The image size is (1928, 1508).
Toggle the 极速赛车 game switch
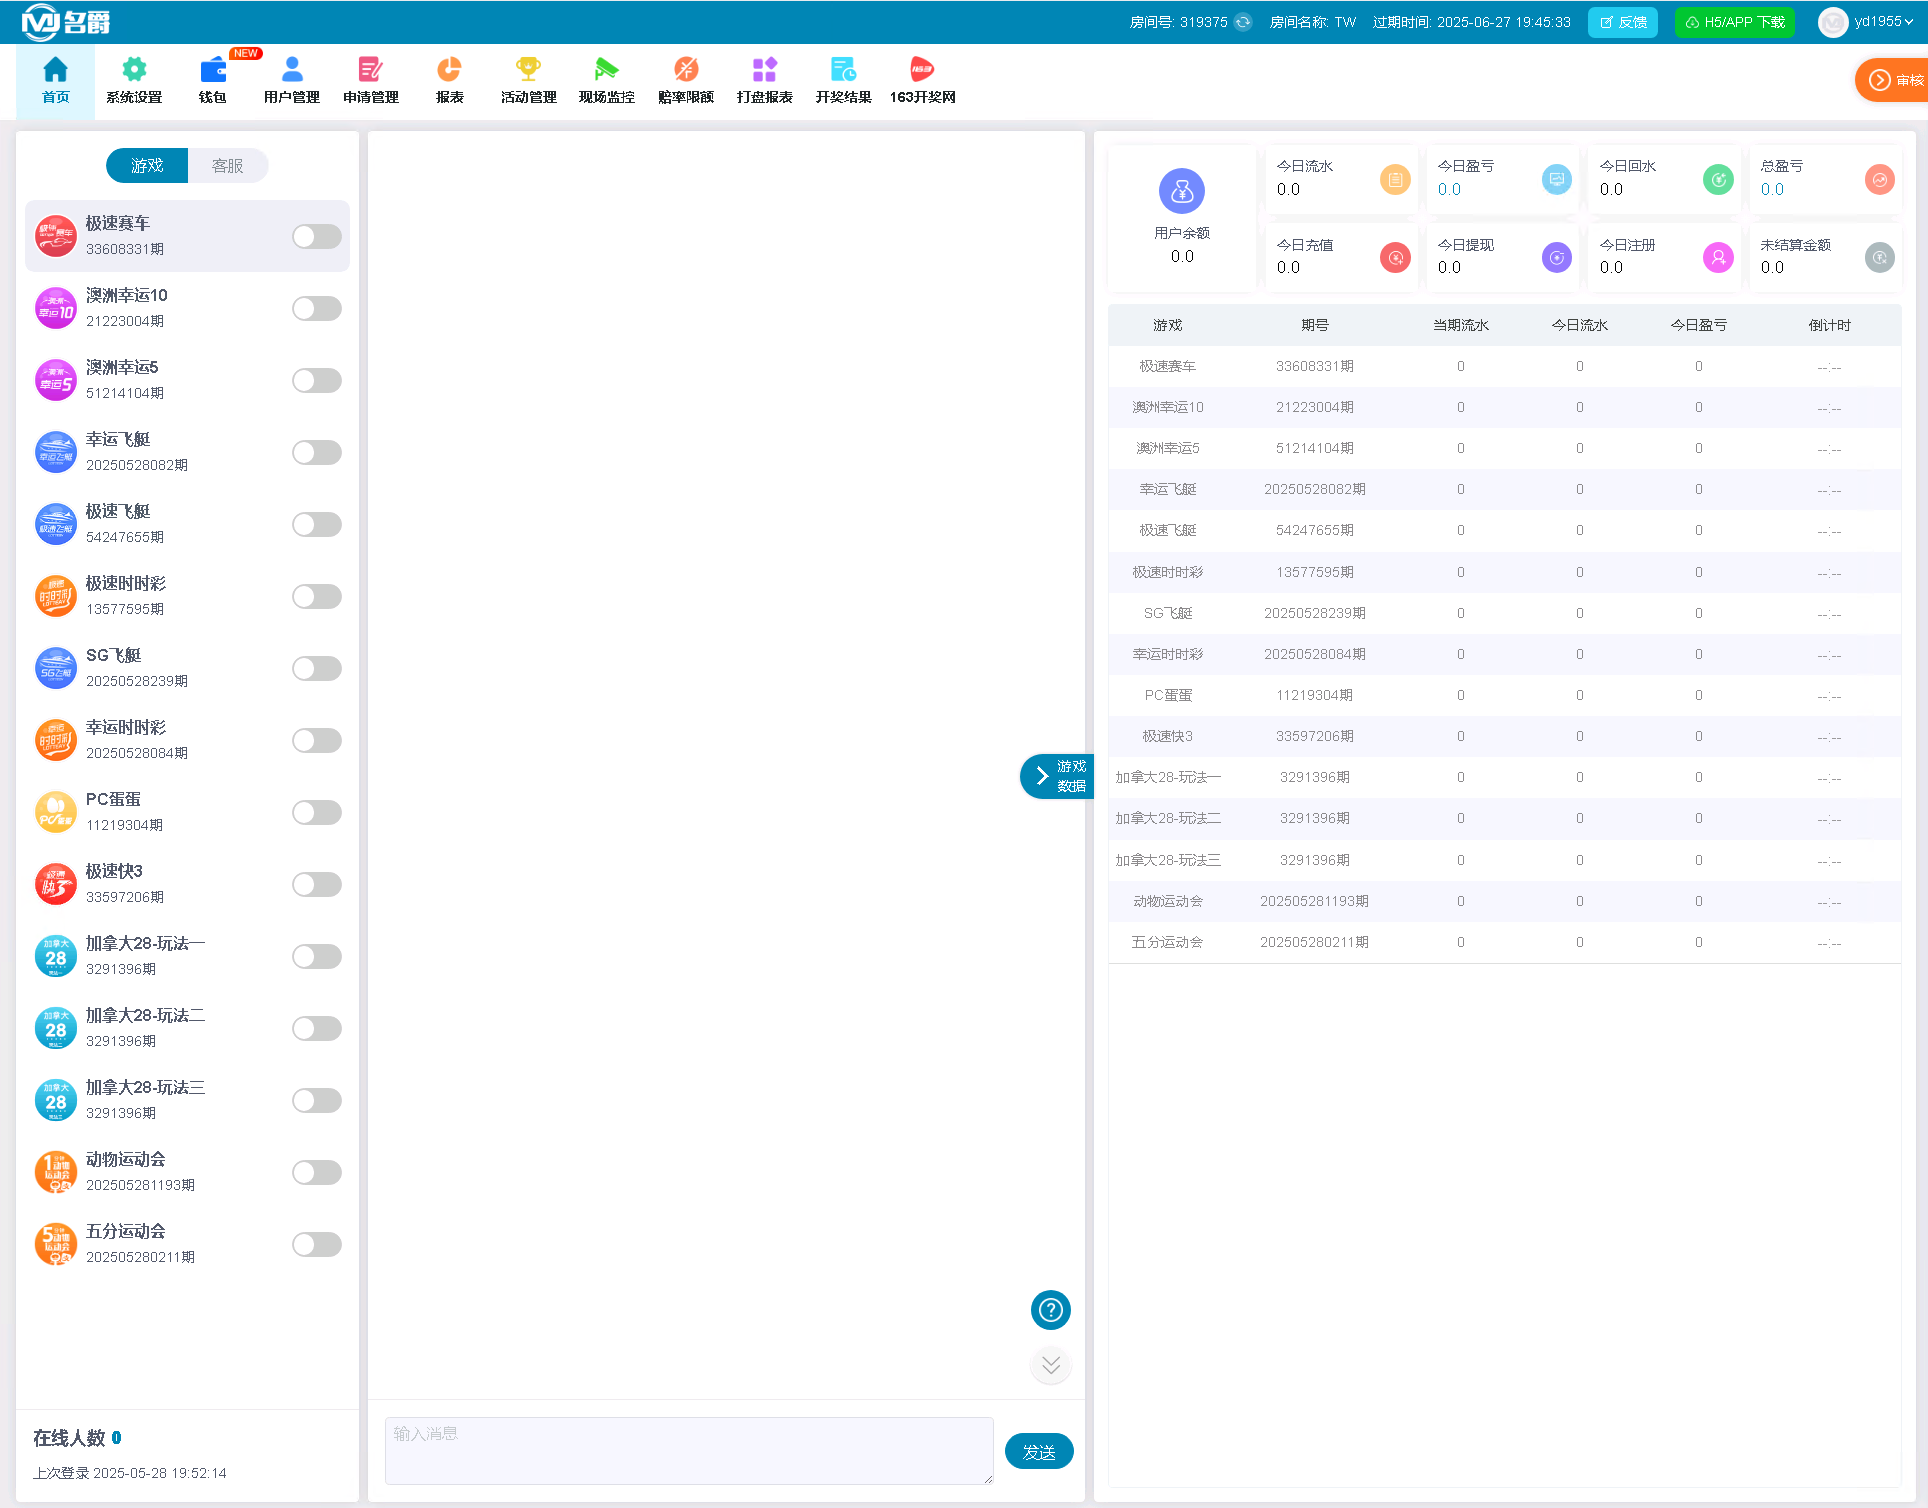[316, 237]
